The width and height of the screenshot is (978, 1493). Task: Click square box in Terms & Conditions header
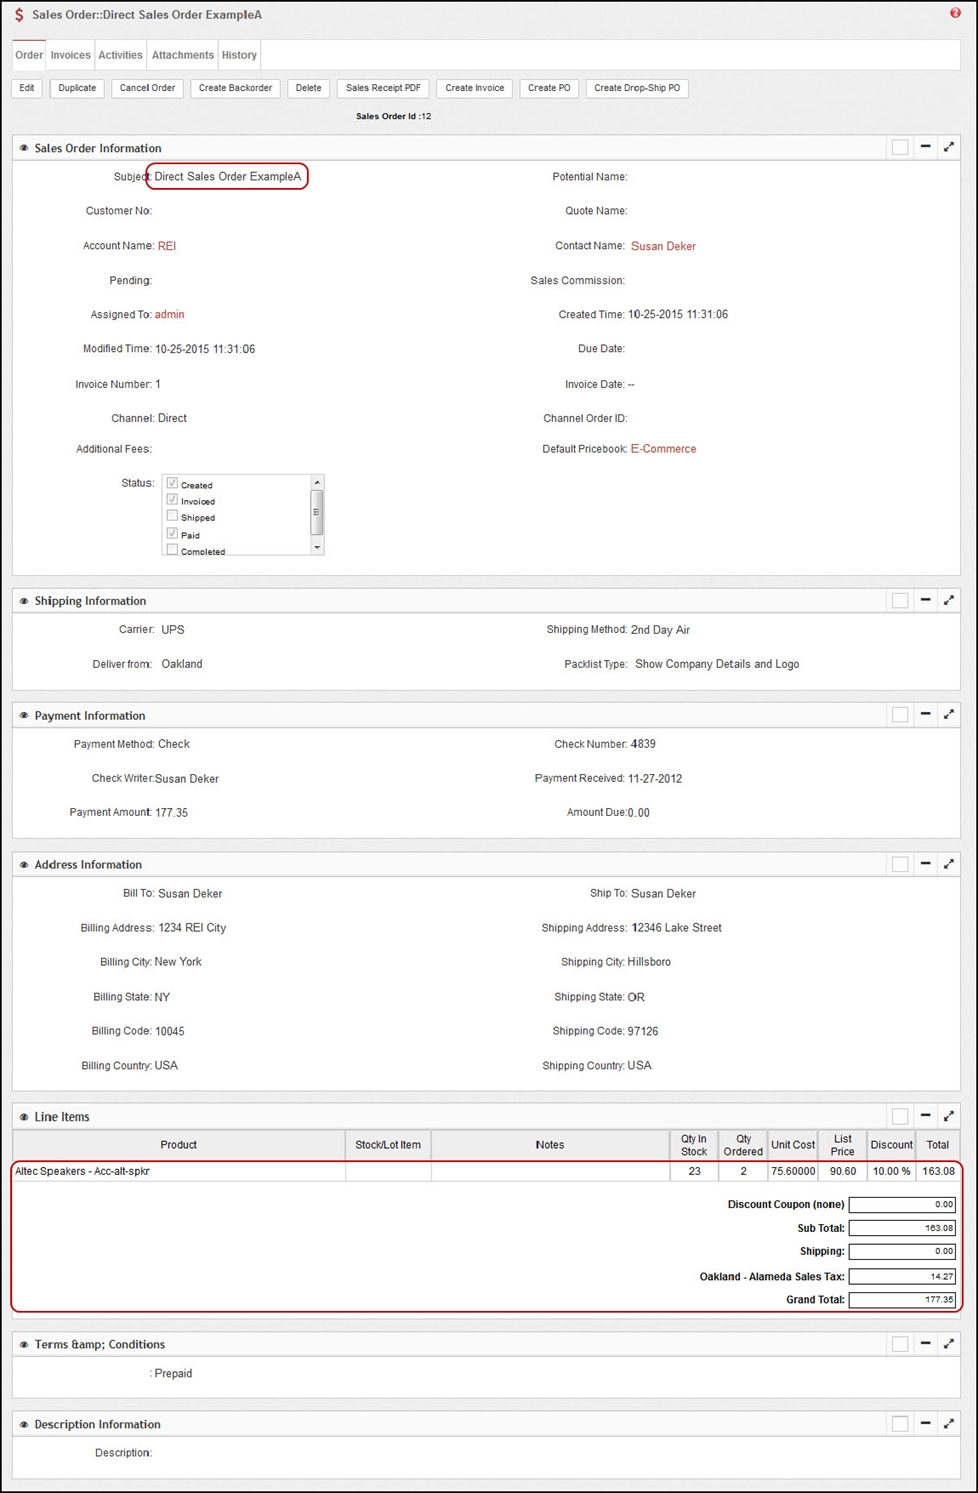click(x=900, y=1344)
